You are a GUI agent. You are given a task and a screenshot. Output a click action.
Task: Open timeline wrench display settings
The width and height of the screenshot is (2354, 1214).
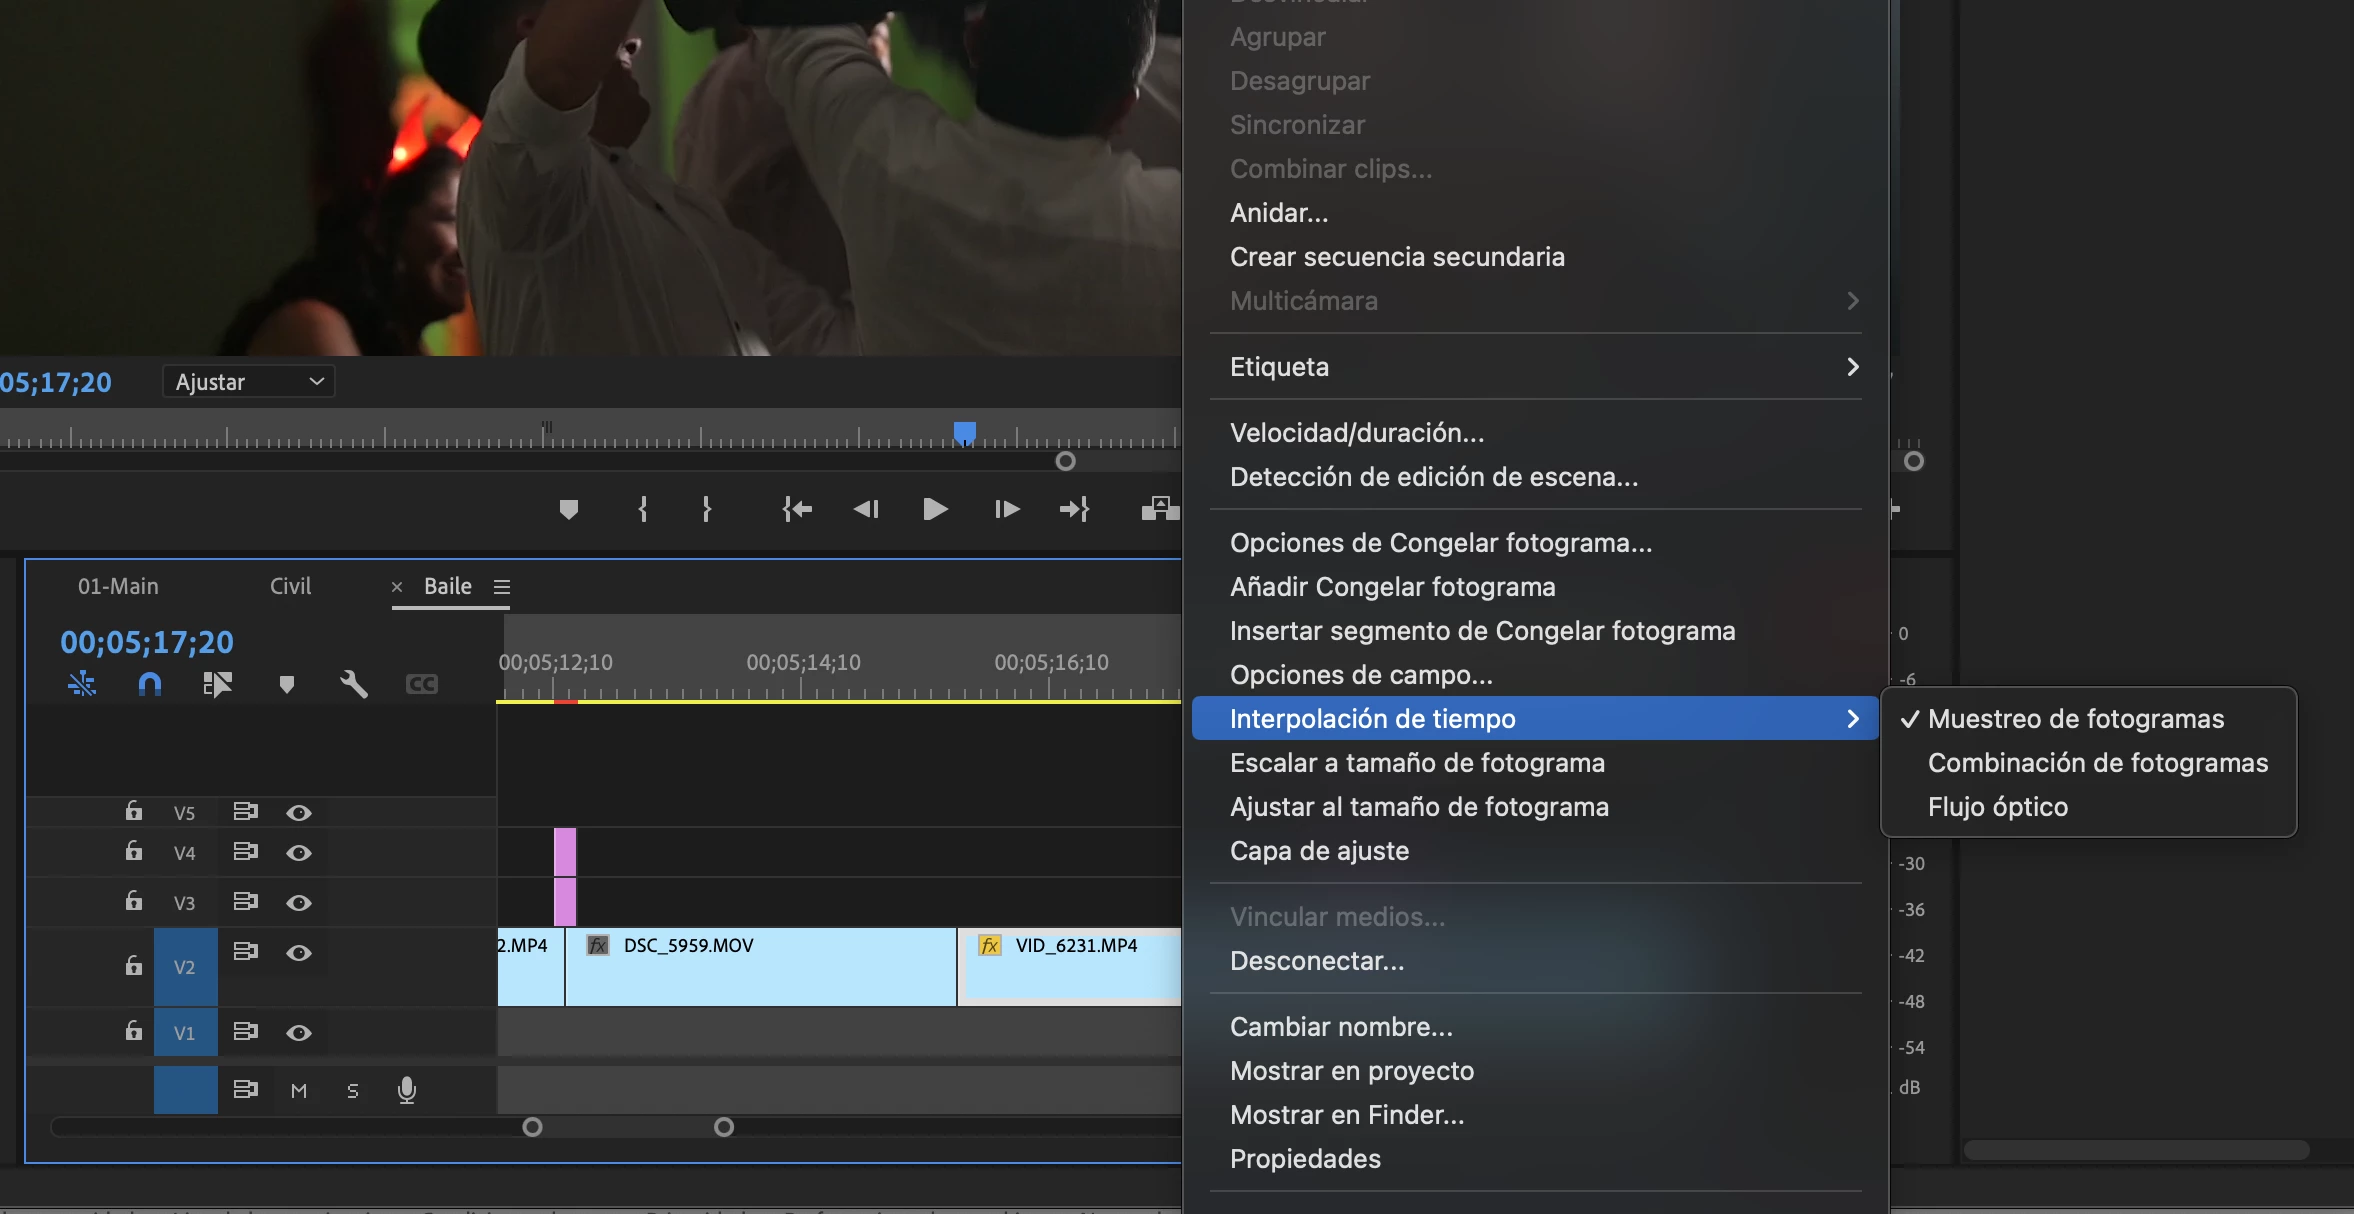coord(353,684)
